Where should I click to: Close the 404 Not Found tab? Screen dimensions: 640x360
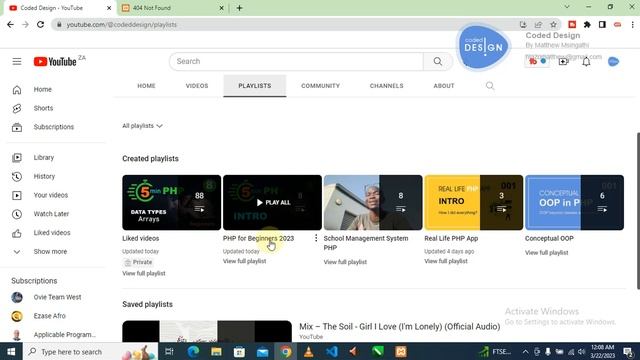[x=221, y=8]
